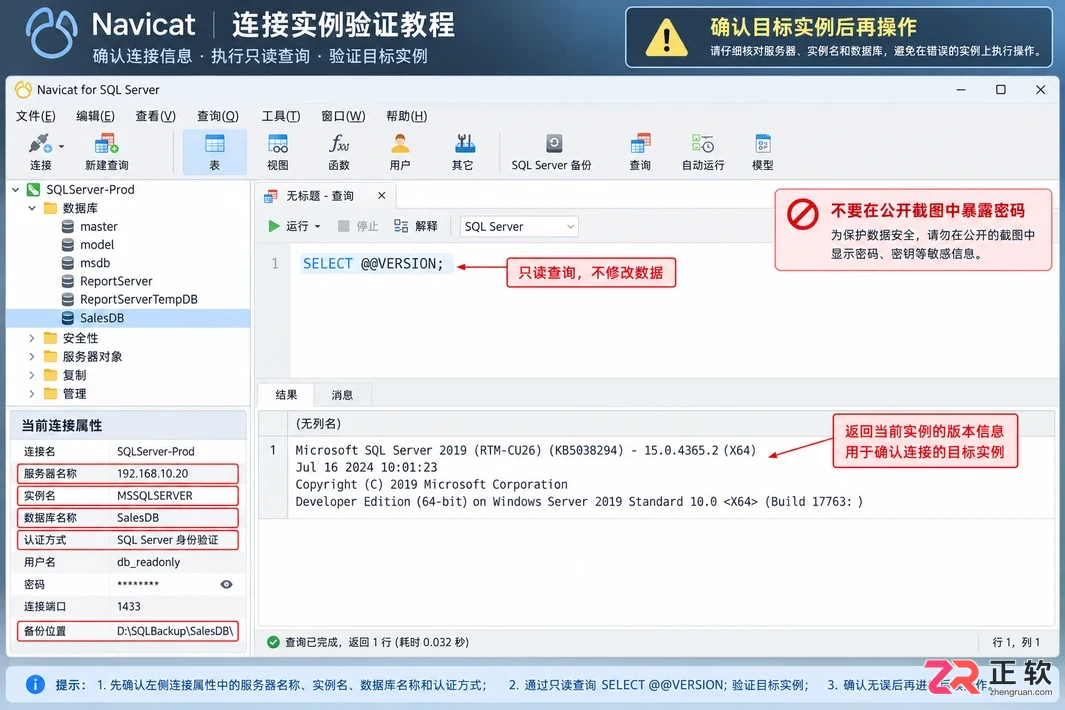The height and width of the screenshot is (710, 1065).
Task: Open the 函数 toolbar icon
Action: click(339, 152)
